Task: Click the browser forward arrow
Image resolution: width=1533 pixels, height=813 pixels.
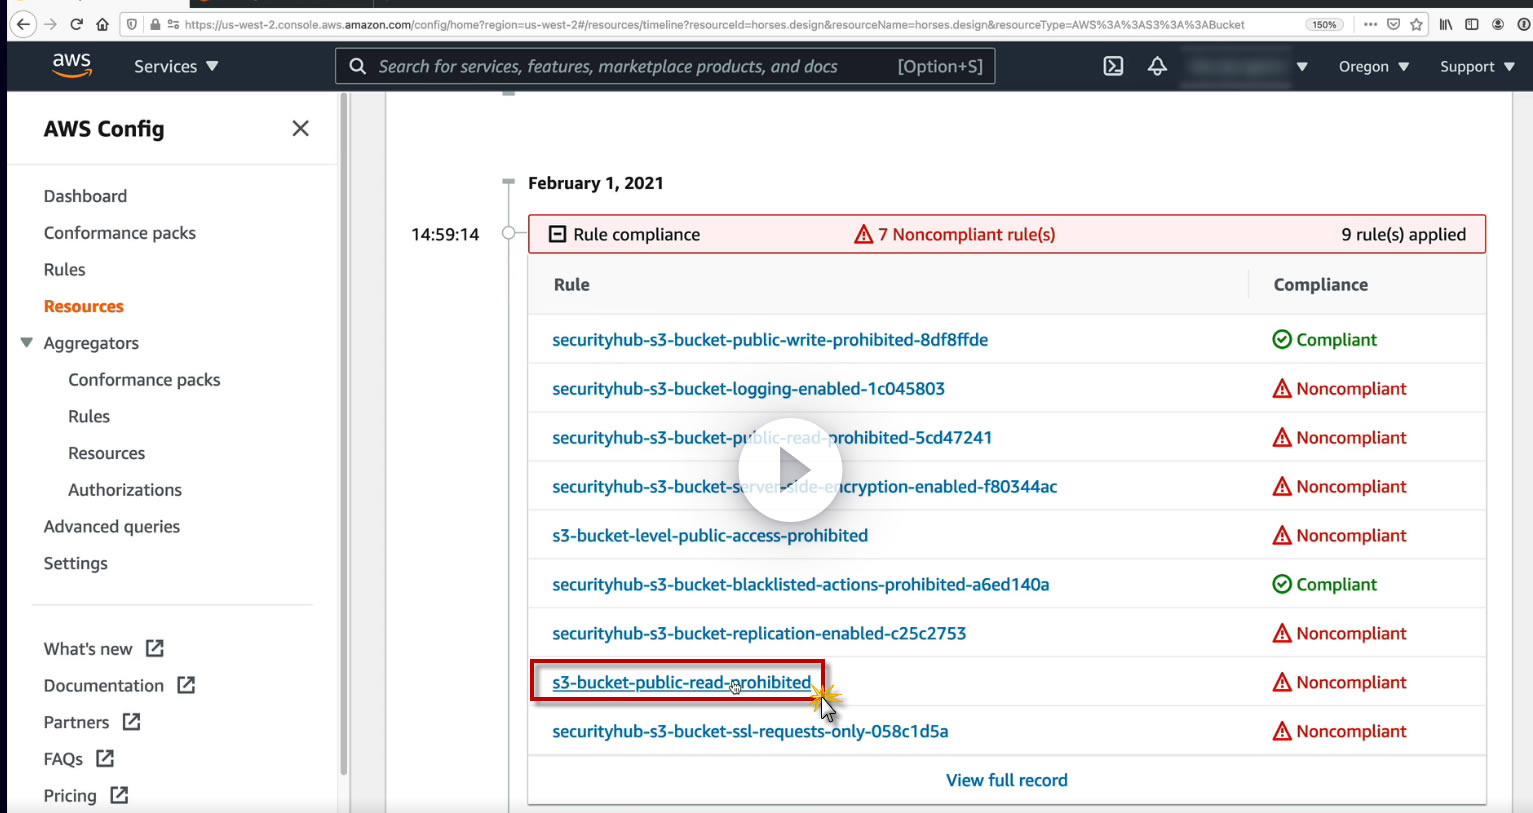Action: (50, 24)
